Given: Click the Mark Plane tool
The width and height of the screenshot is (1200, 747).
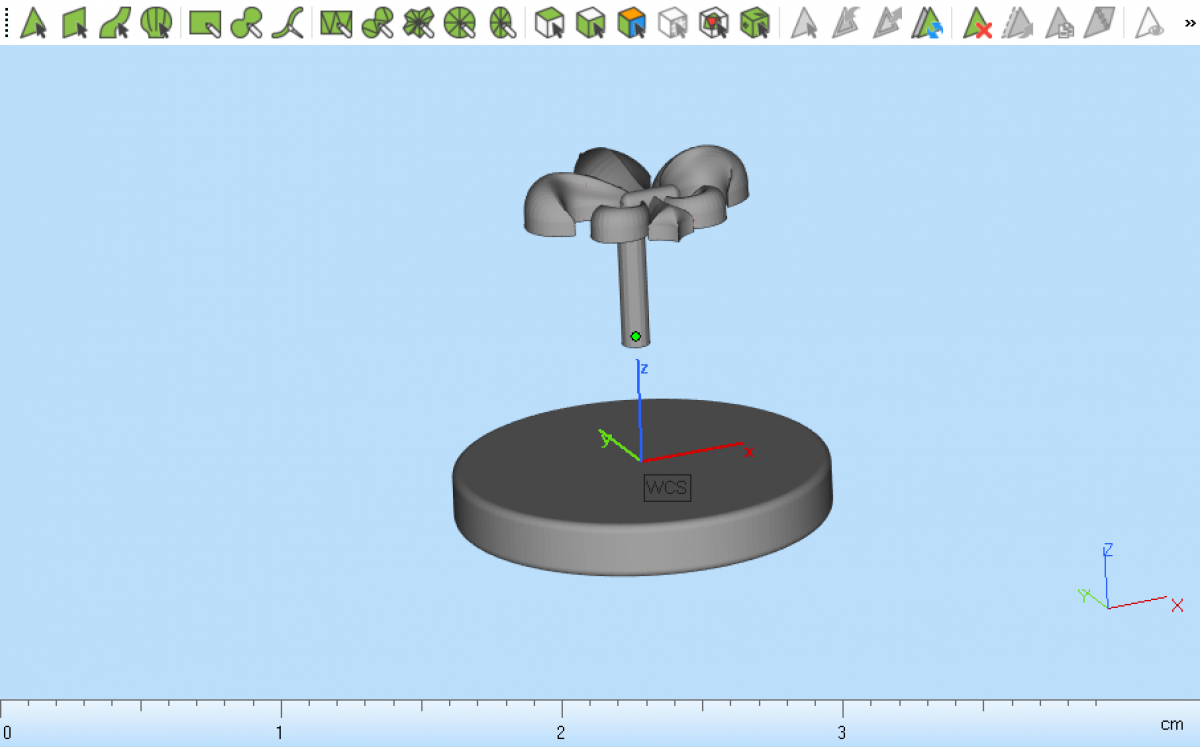Looking at the screenshot, I should click(75, 22).
